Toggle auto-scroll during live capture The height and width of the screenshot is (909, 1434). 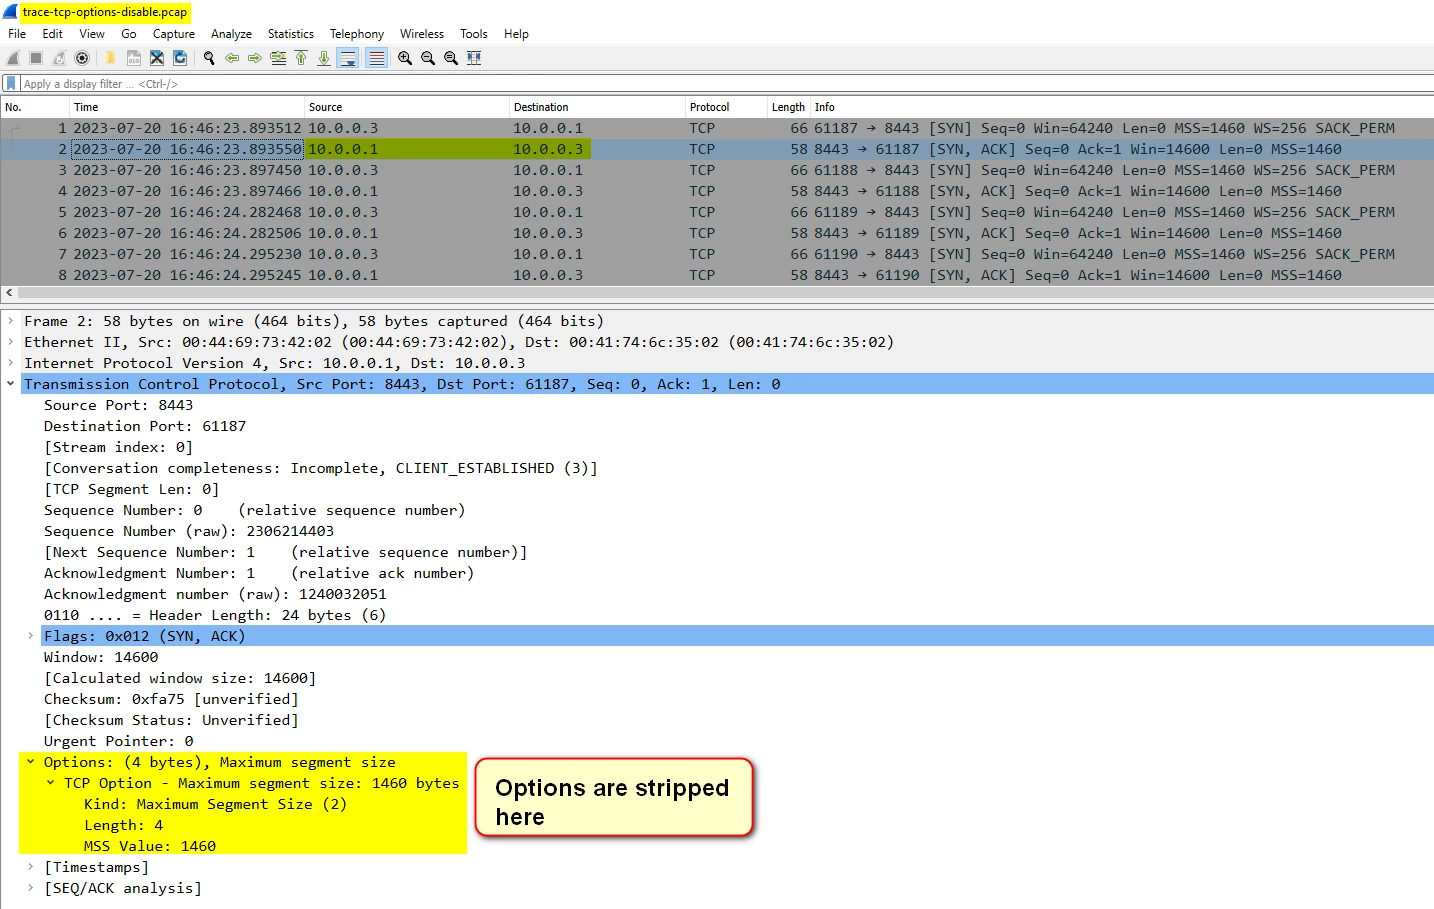pyautogui.click(x=348, y=58)
